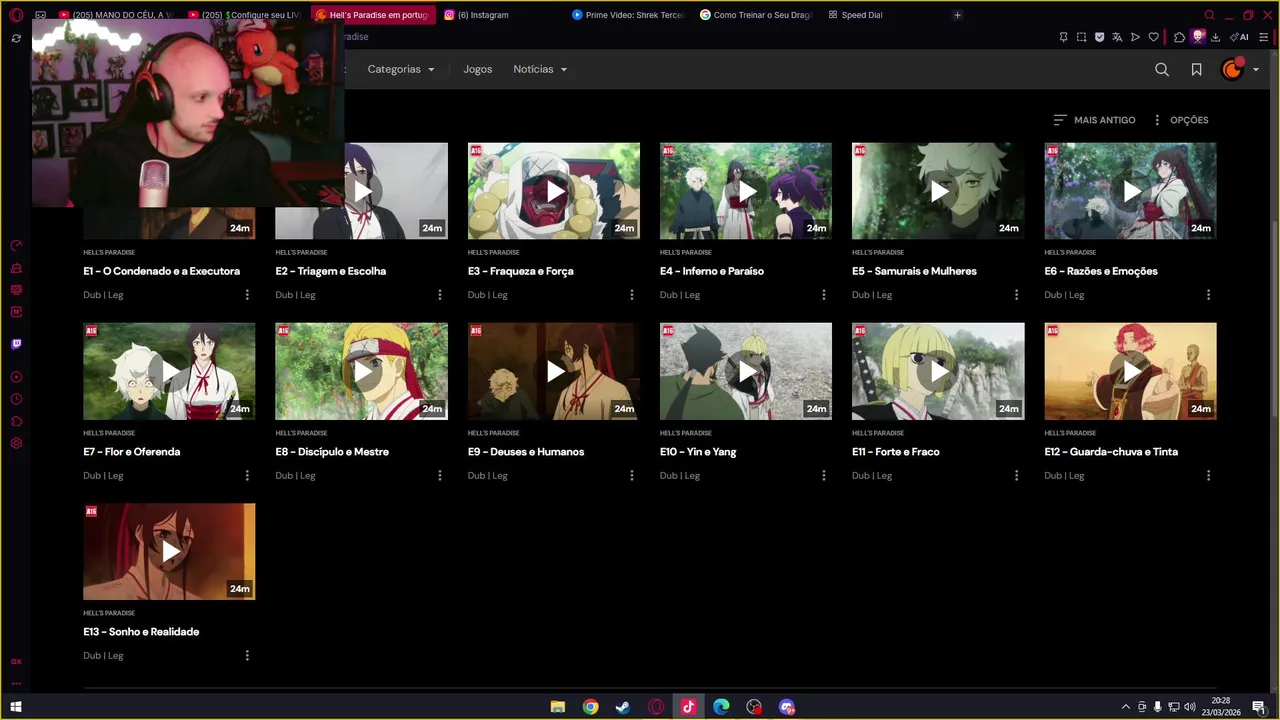Open more options for E9 episode
This screenshot has width=1280, height=720.
pyautogui.click(x=631, y=476)
